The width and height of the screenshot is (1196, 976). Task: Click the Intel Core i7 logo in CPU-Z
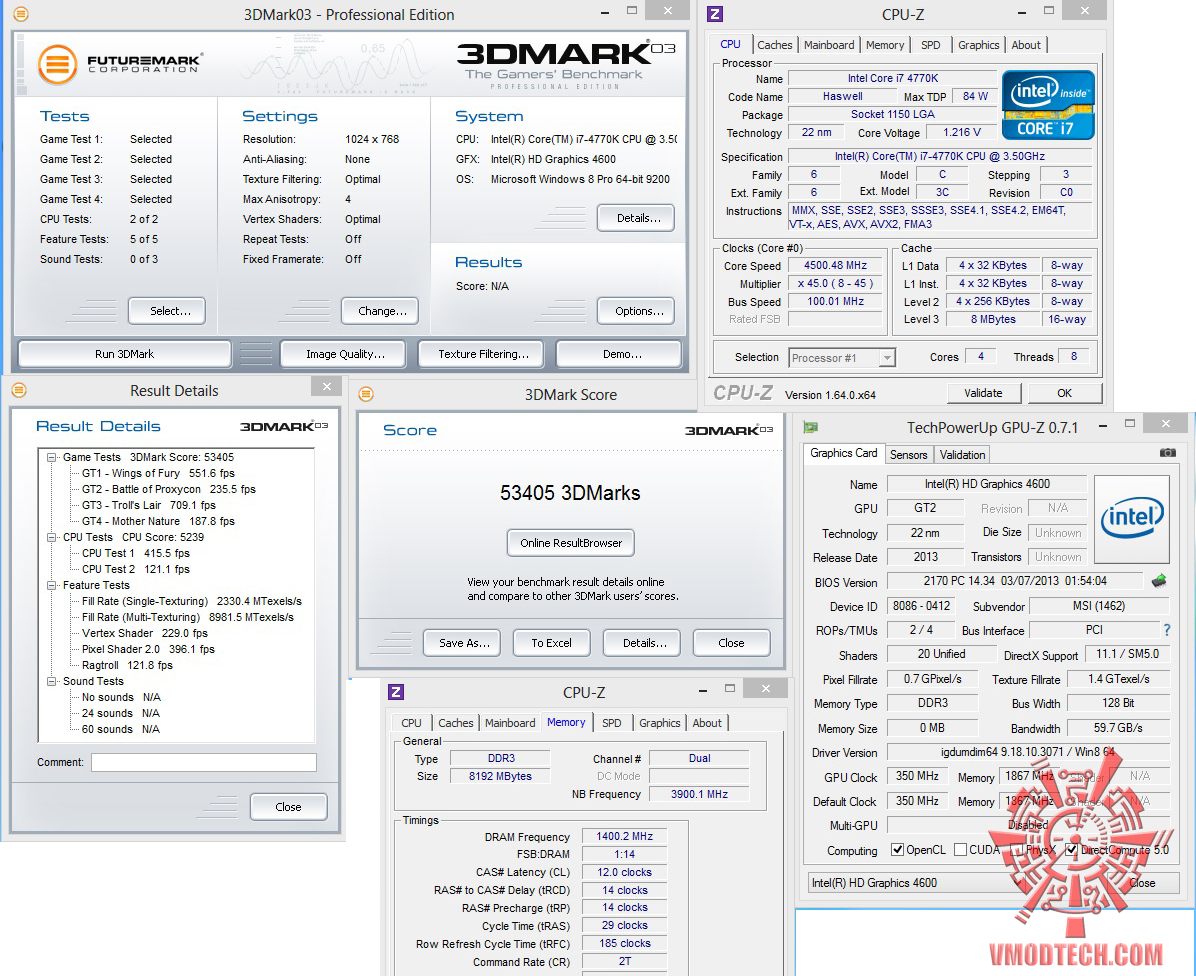1048,104
